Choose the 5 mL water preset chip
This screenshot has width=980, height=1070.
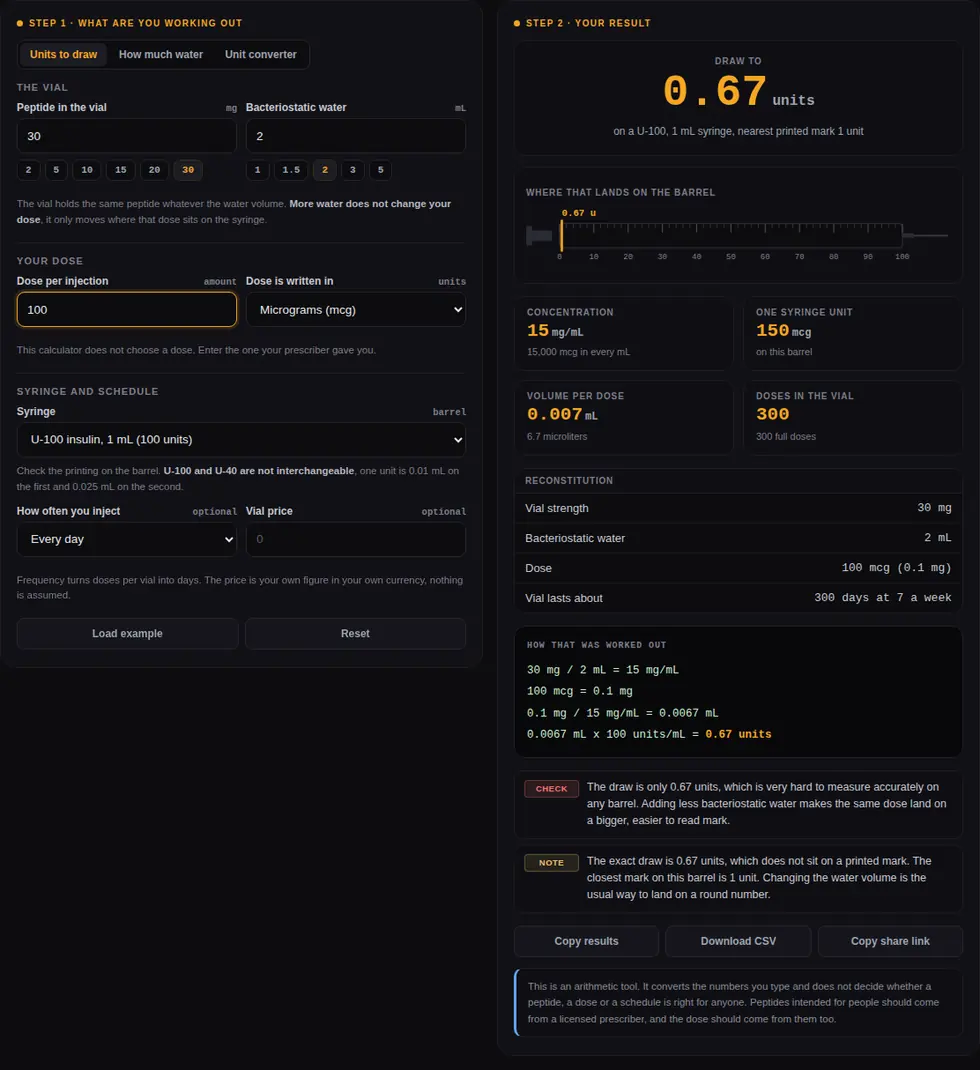[381, 170]
